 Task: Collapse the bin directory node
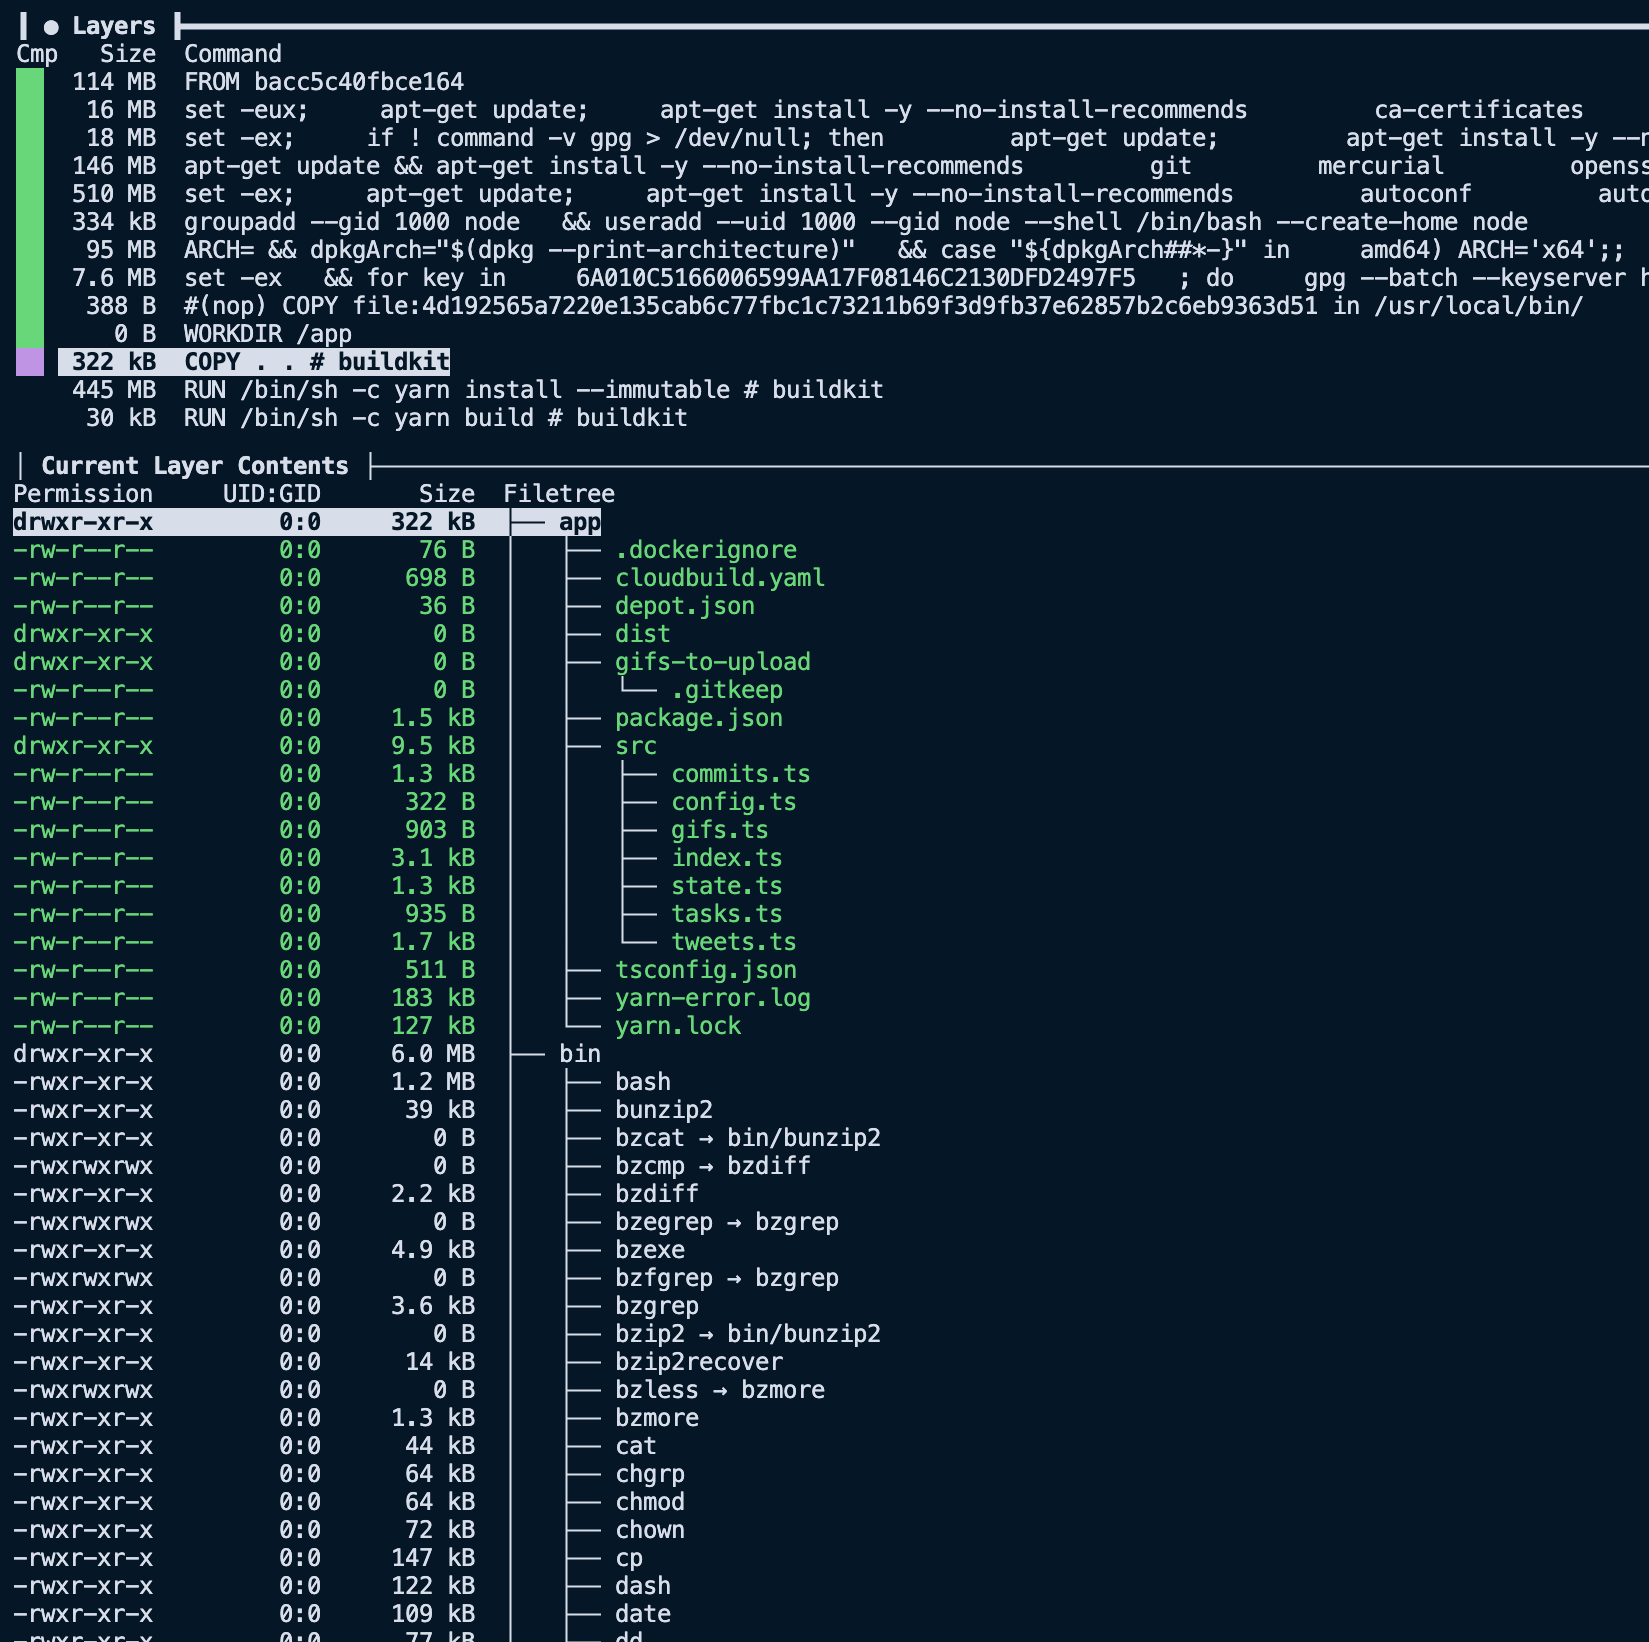pos(579,1054)
